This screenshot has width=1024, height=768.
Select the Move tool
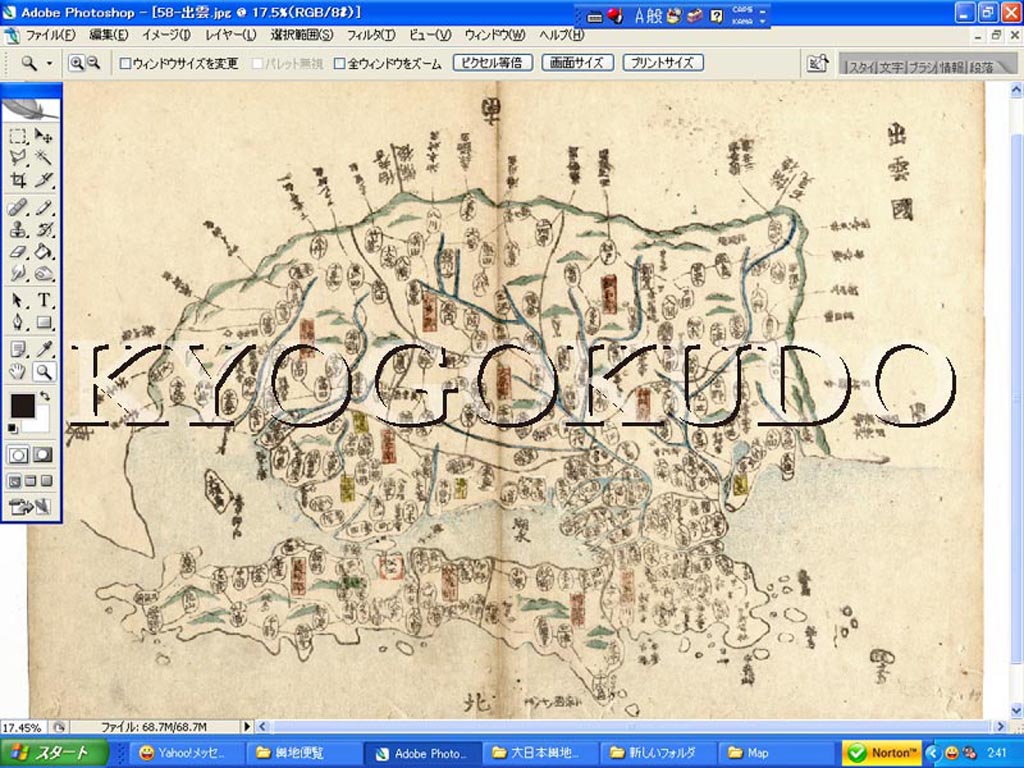tap(43, 136)
